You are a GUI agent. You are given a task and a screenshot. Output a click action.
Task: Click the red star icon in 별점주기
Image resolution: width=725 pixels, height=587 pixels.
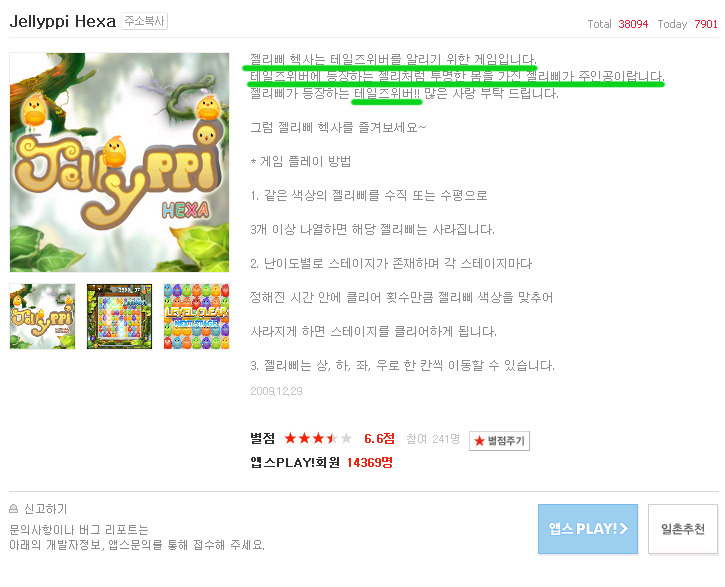pyautogui.click(x=479, y=441)
